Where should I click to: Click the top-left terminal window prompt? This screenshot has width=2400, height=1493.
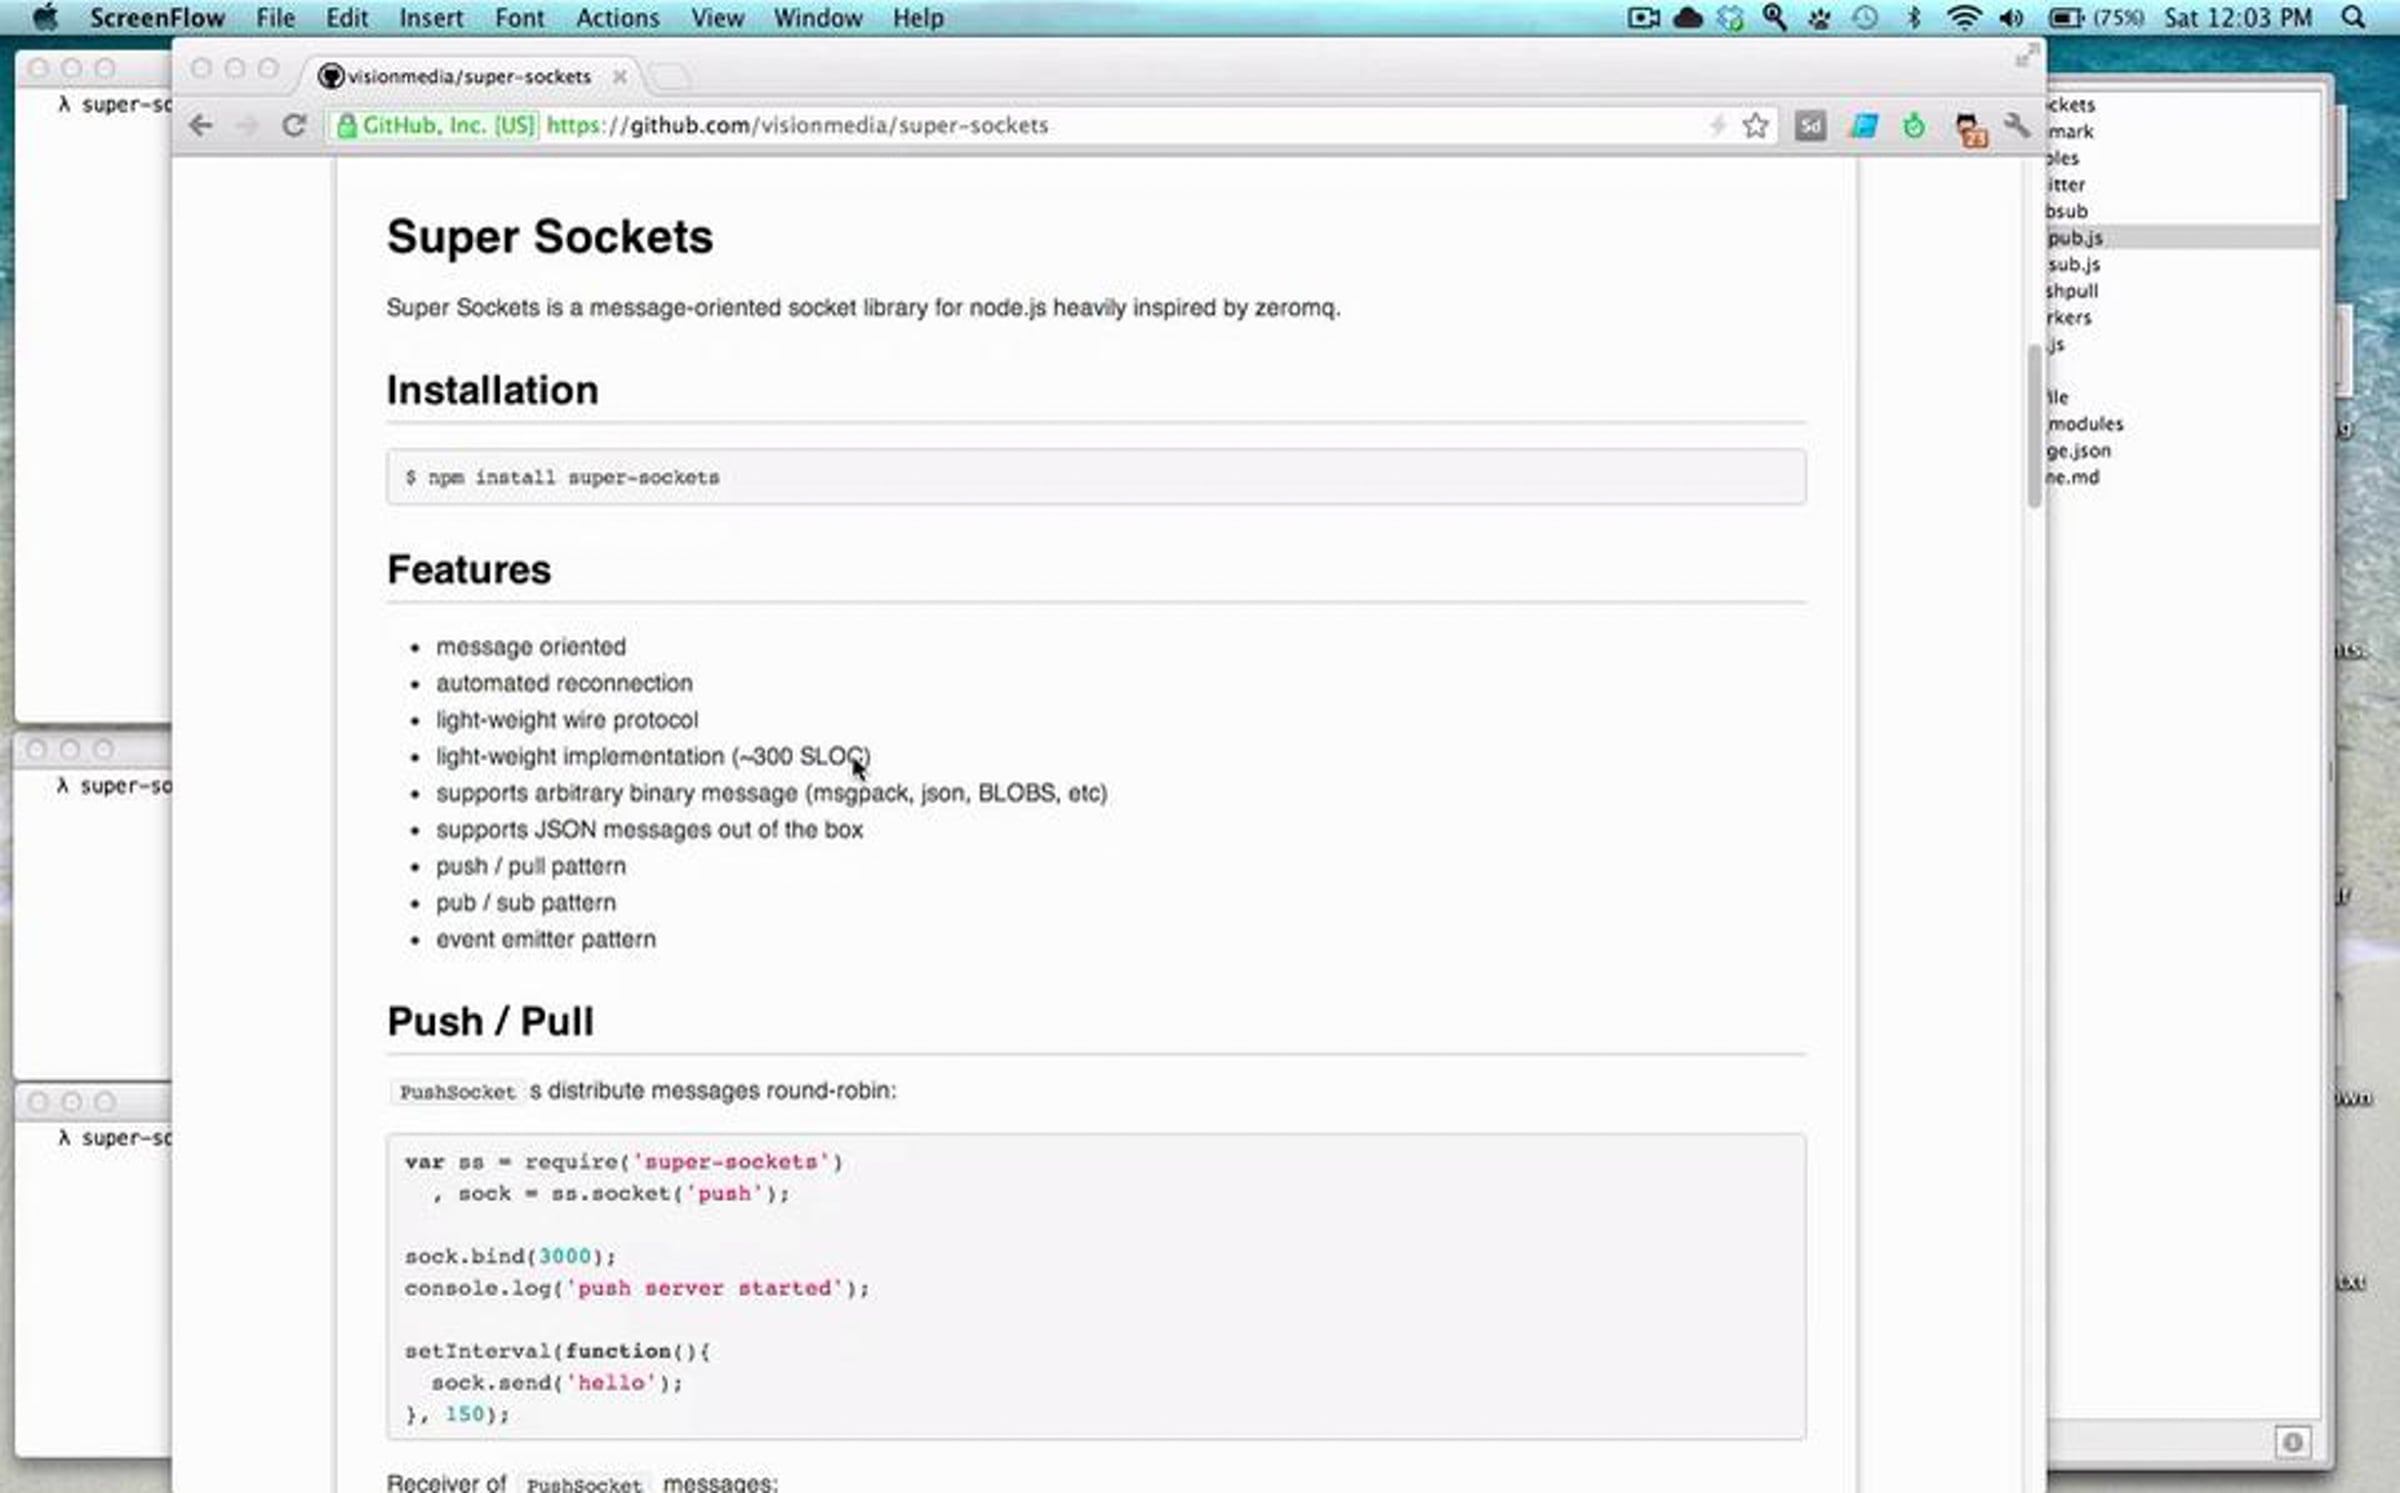114,105
